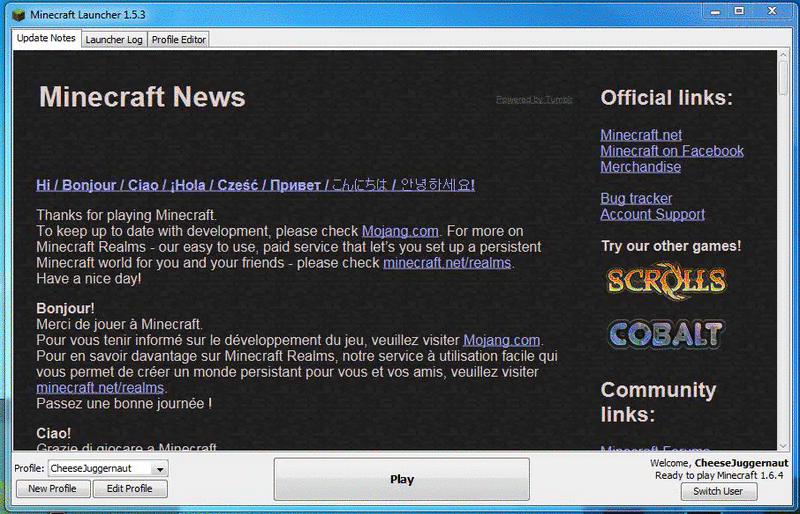Viewport: 800px width, 514px height.
Task: Click the Minecraft News heading
Action: pyautogui.click(x=142, y=96)
